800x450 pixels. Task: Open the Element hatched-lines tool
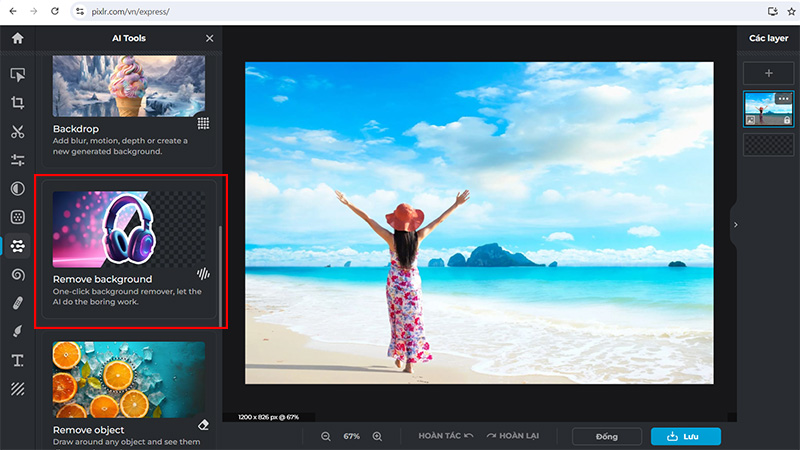click(x=17, y=389)
